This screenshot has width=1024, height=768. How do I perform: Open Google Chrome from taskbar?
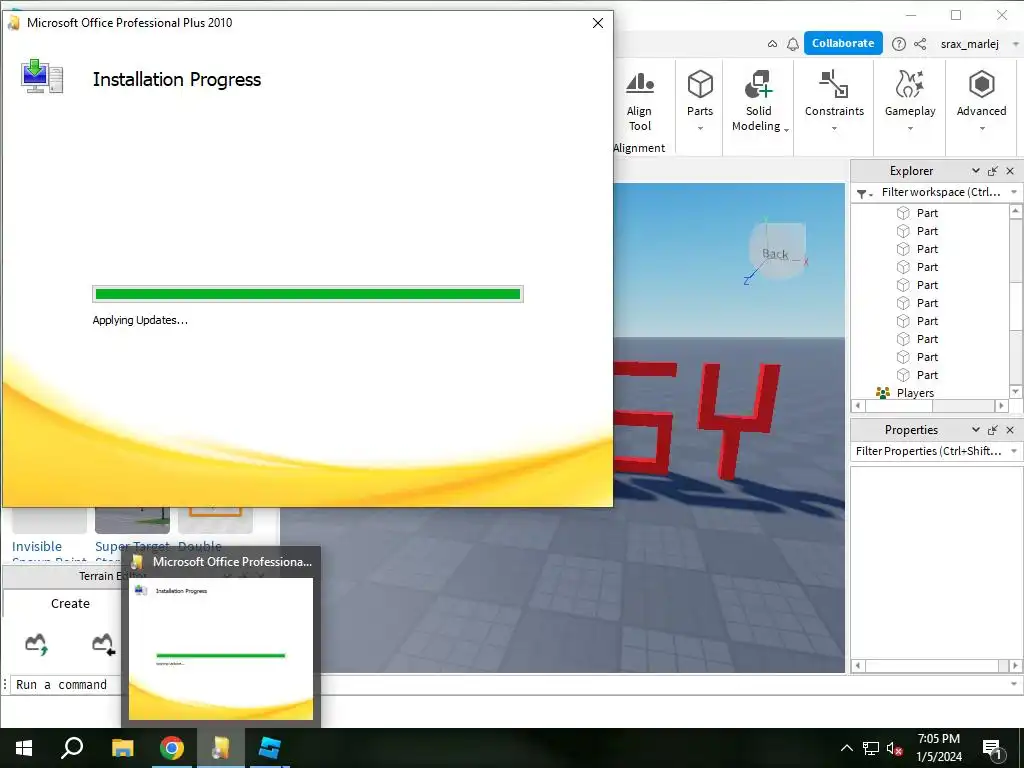click(x=172, y=748)
